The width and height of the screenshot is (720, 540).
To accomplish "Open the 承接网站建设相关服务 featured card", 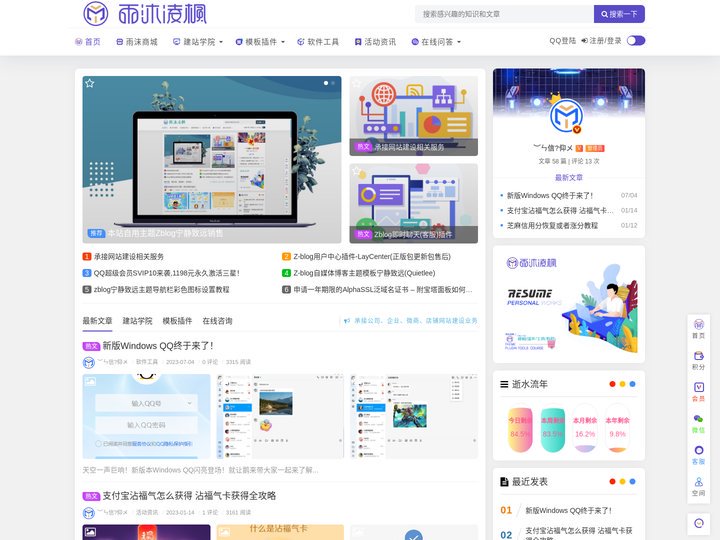I will (413, 116).
